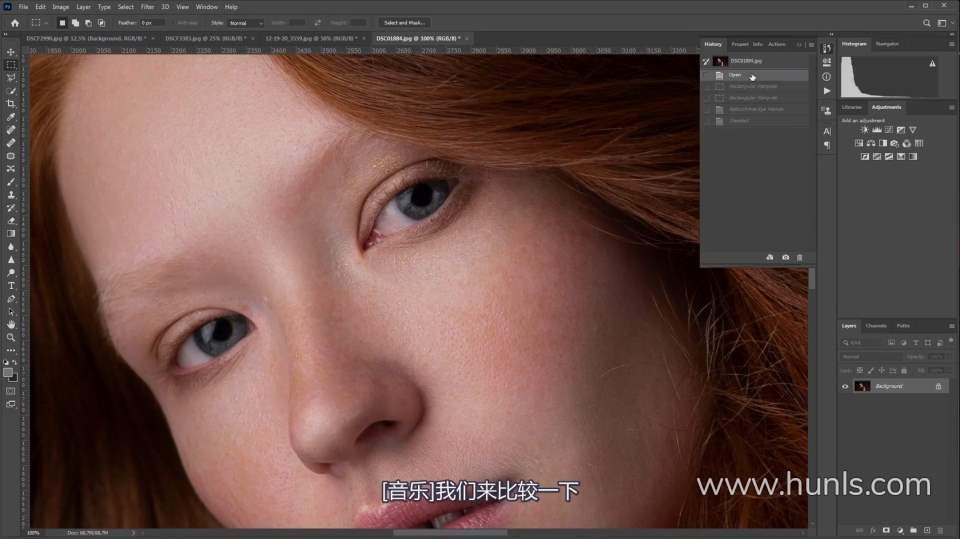
Task: Open Adjustments panel flyout menu
Action: click(x=951, y=107)
